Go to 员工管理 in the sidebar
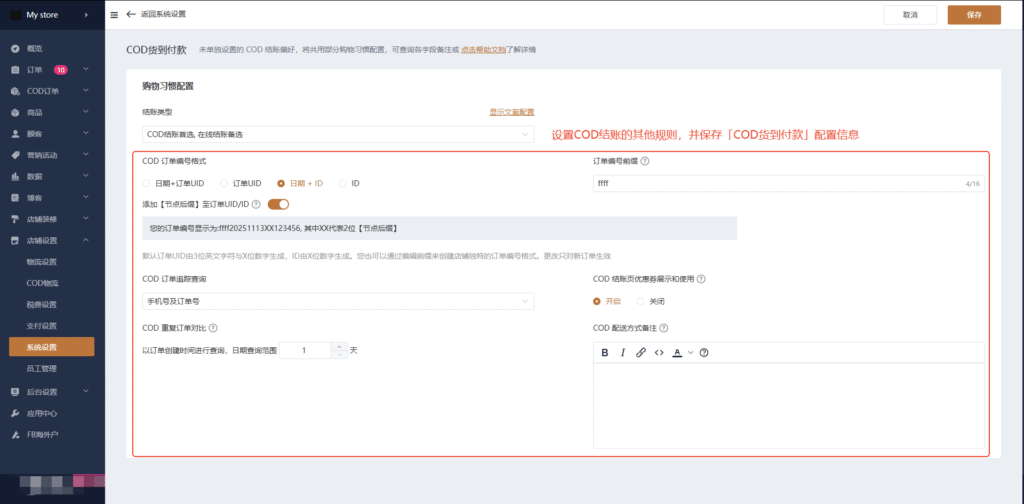The height and width of the screenshot is (504, 1024). coord(42,369)
